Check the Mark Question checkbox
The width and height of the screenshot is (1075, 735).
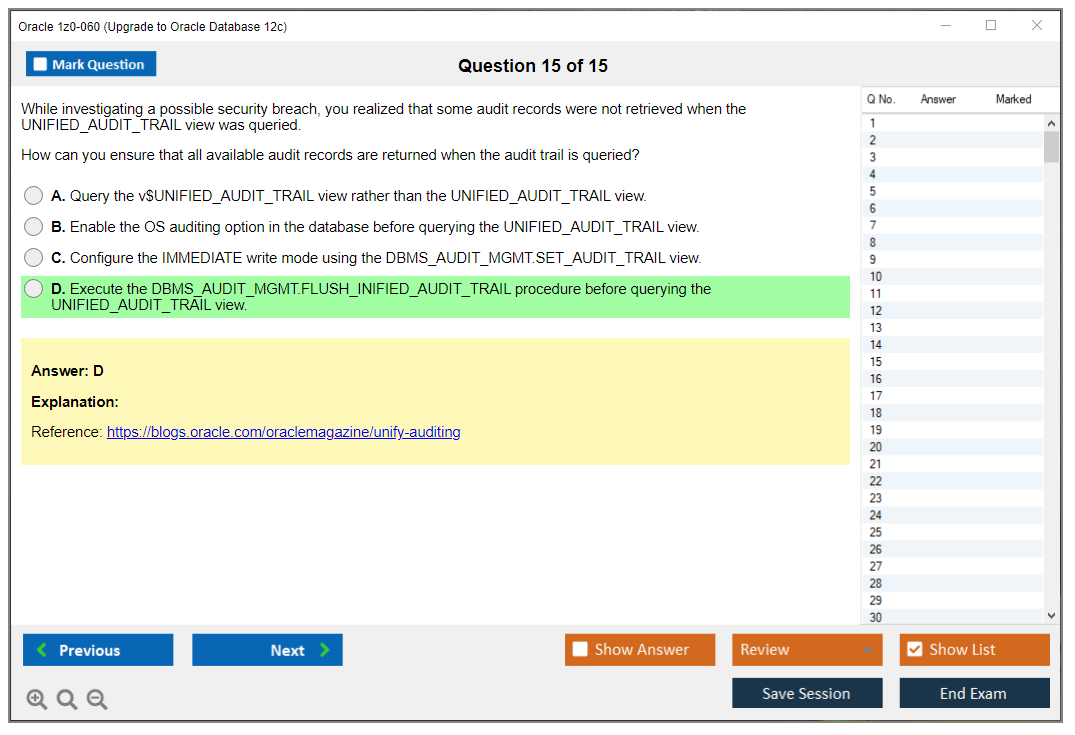39,63
